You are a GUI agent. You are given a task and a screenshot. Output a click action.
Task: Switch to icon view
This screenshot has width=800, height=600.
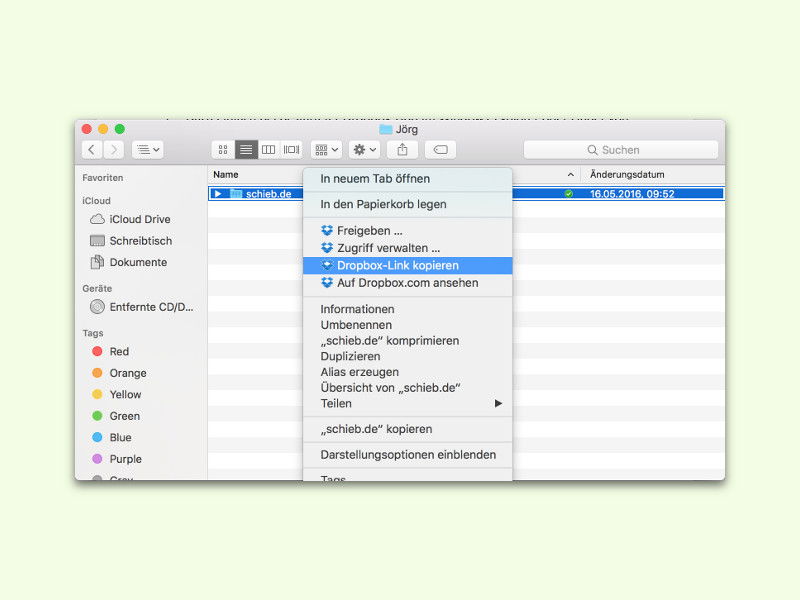[x=223, y=149]
